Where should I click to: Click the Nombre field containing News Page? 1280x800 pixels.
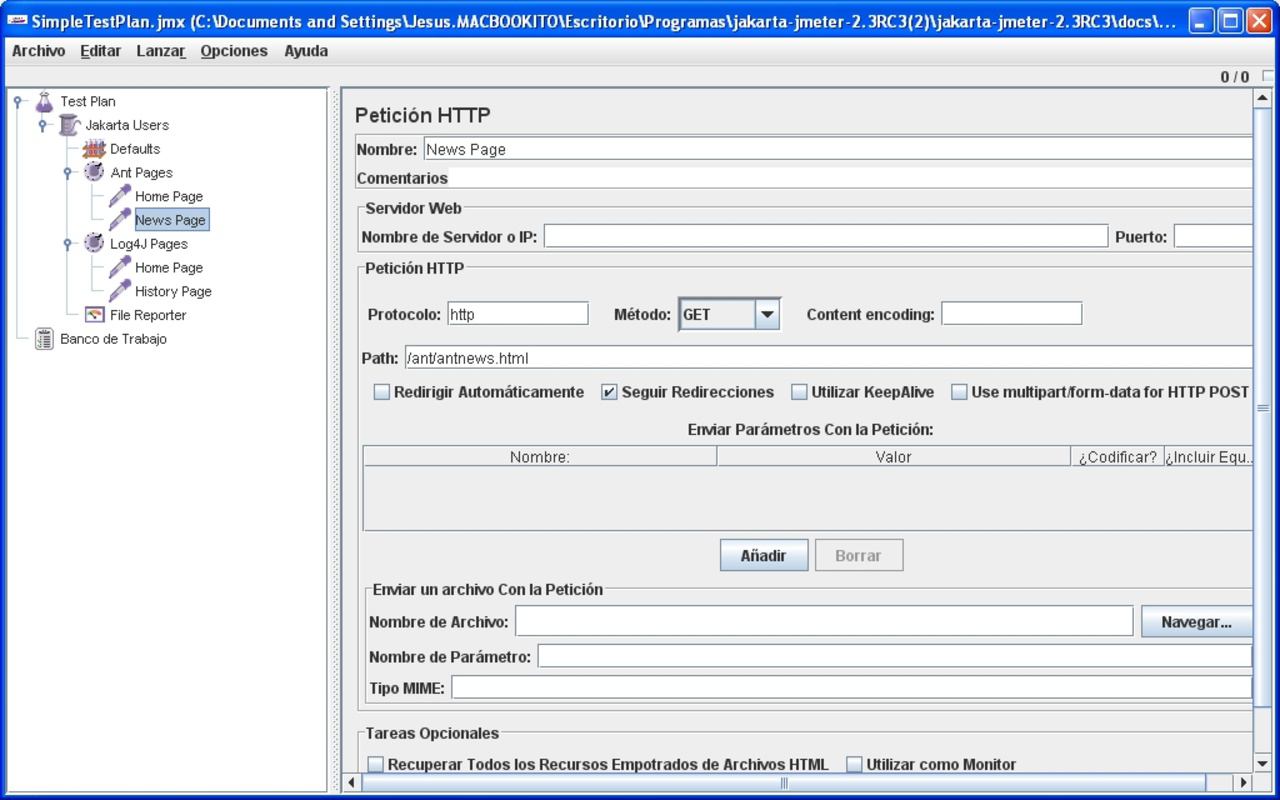[838, 149]
